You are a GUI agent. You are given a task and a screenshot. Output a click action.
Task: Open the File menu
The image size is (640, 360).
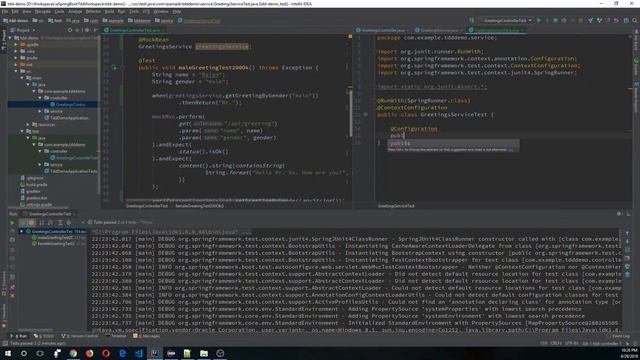pos(5,11)
